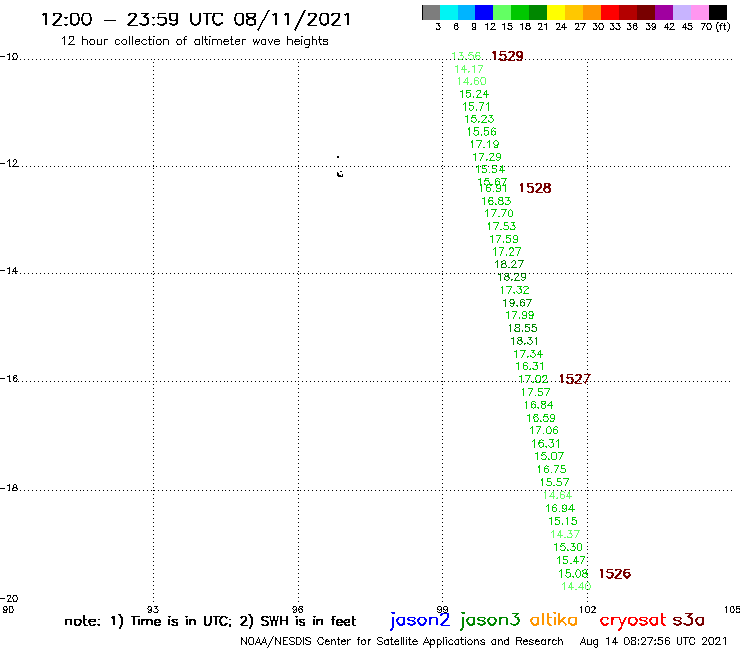Click the 15.07 wave height value
Viewport: 740px width, 650px height.
(x=549, y=456)
